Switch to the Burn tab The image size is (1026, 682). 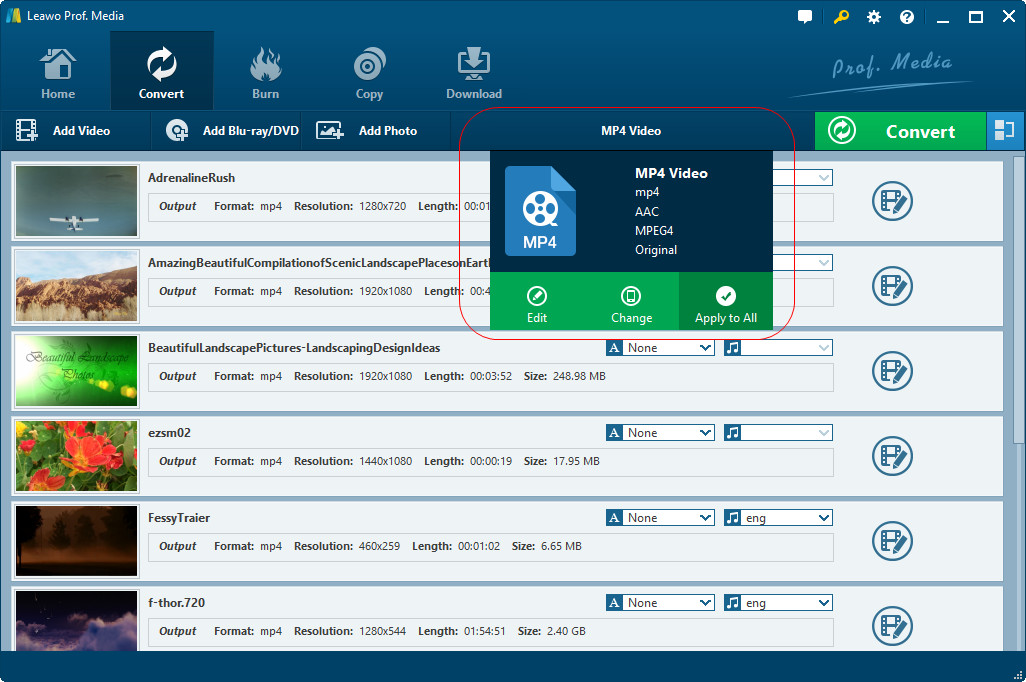[x=265, y=75]
